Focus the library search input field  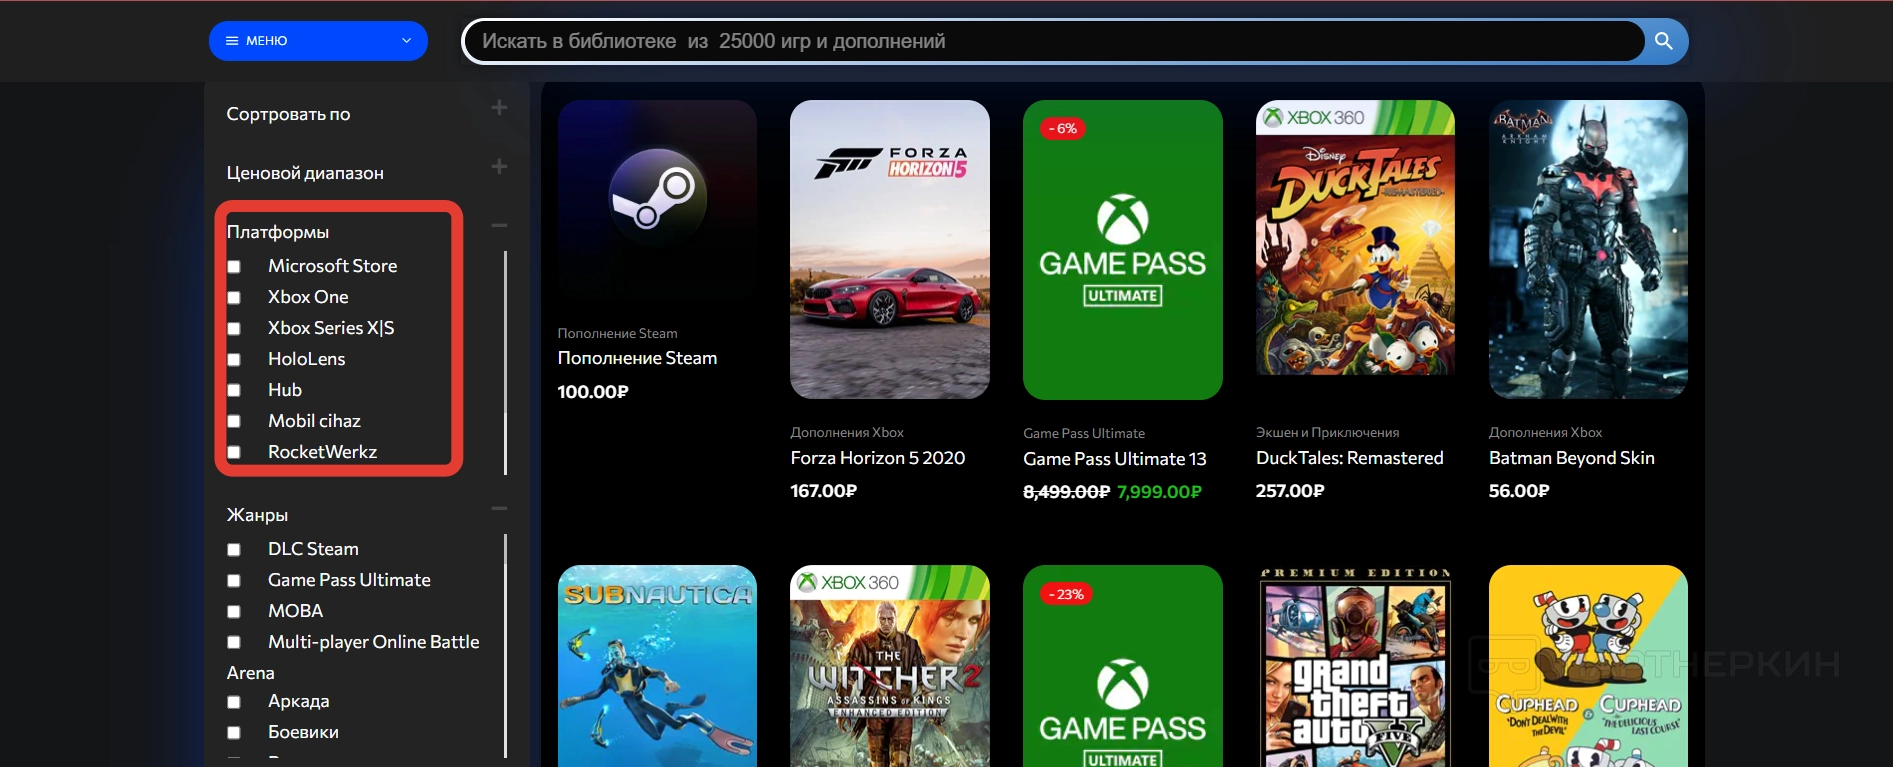1054,41
